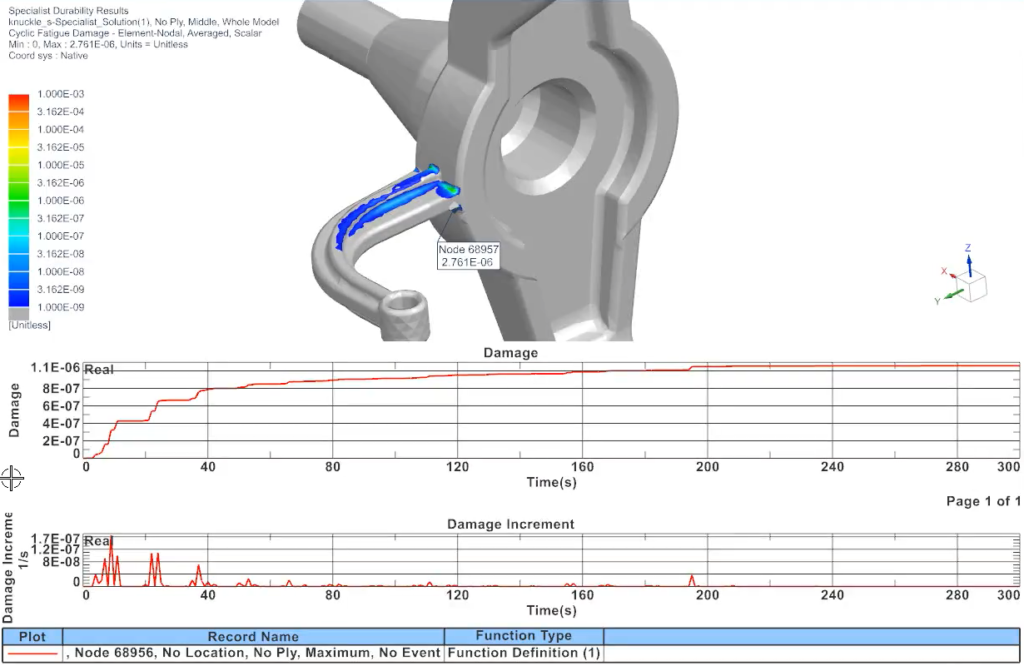The height and width of the screenshot is (666, 1024).
Task: Select the Function Definition (1) cell
Action: click(523, 654)
